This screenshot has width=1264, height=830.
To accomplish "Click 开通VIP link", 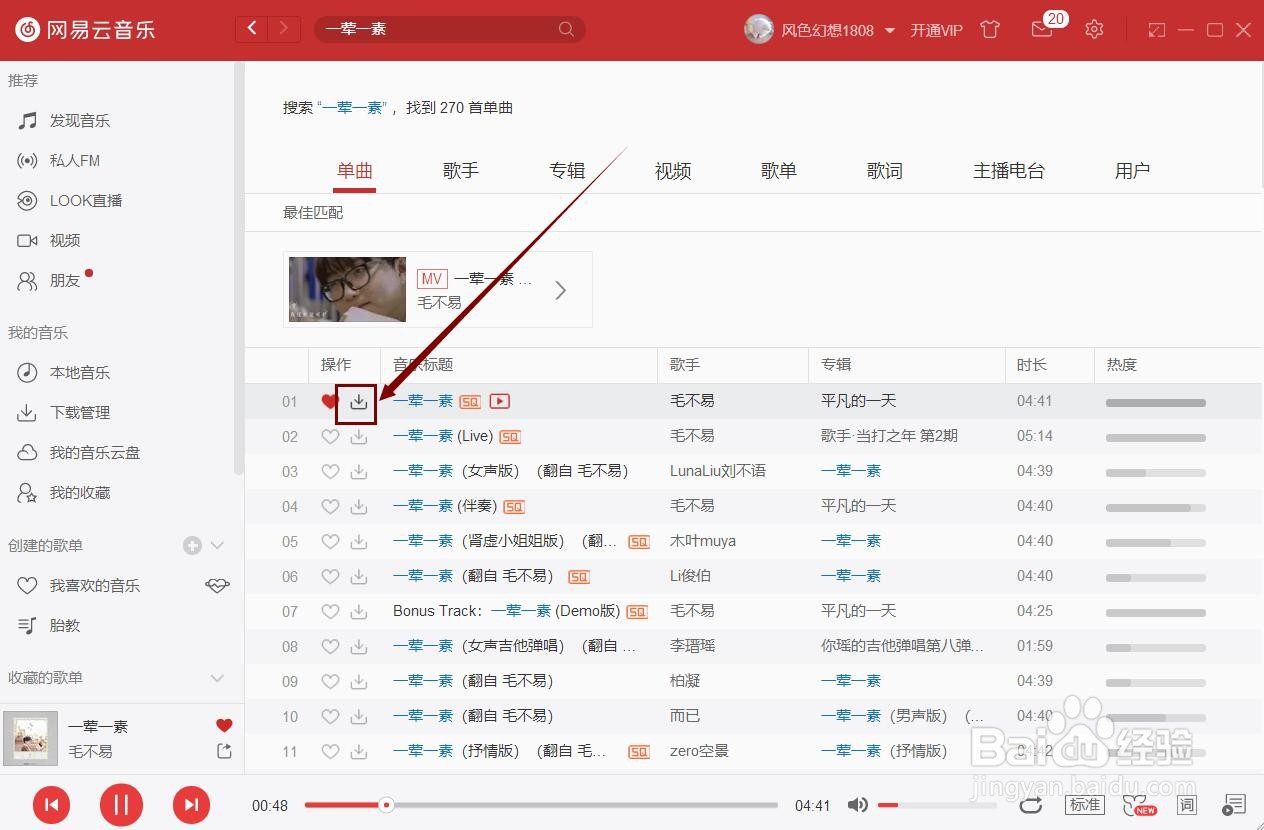I will (x=936, y=30).
